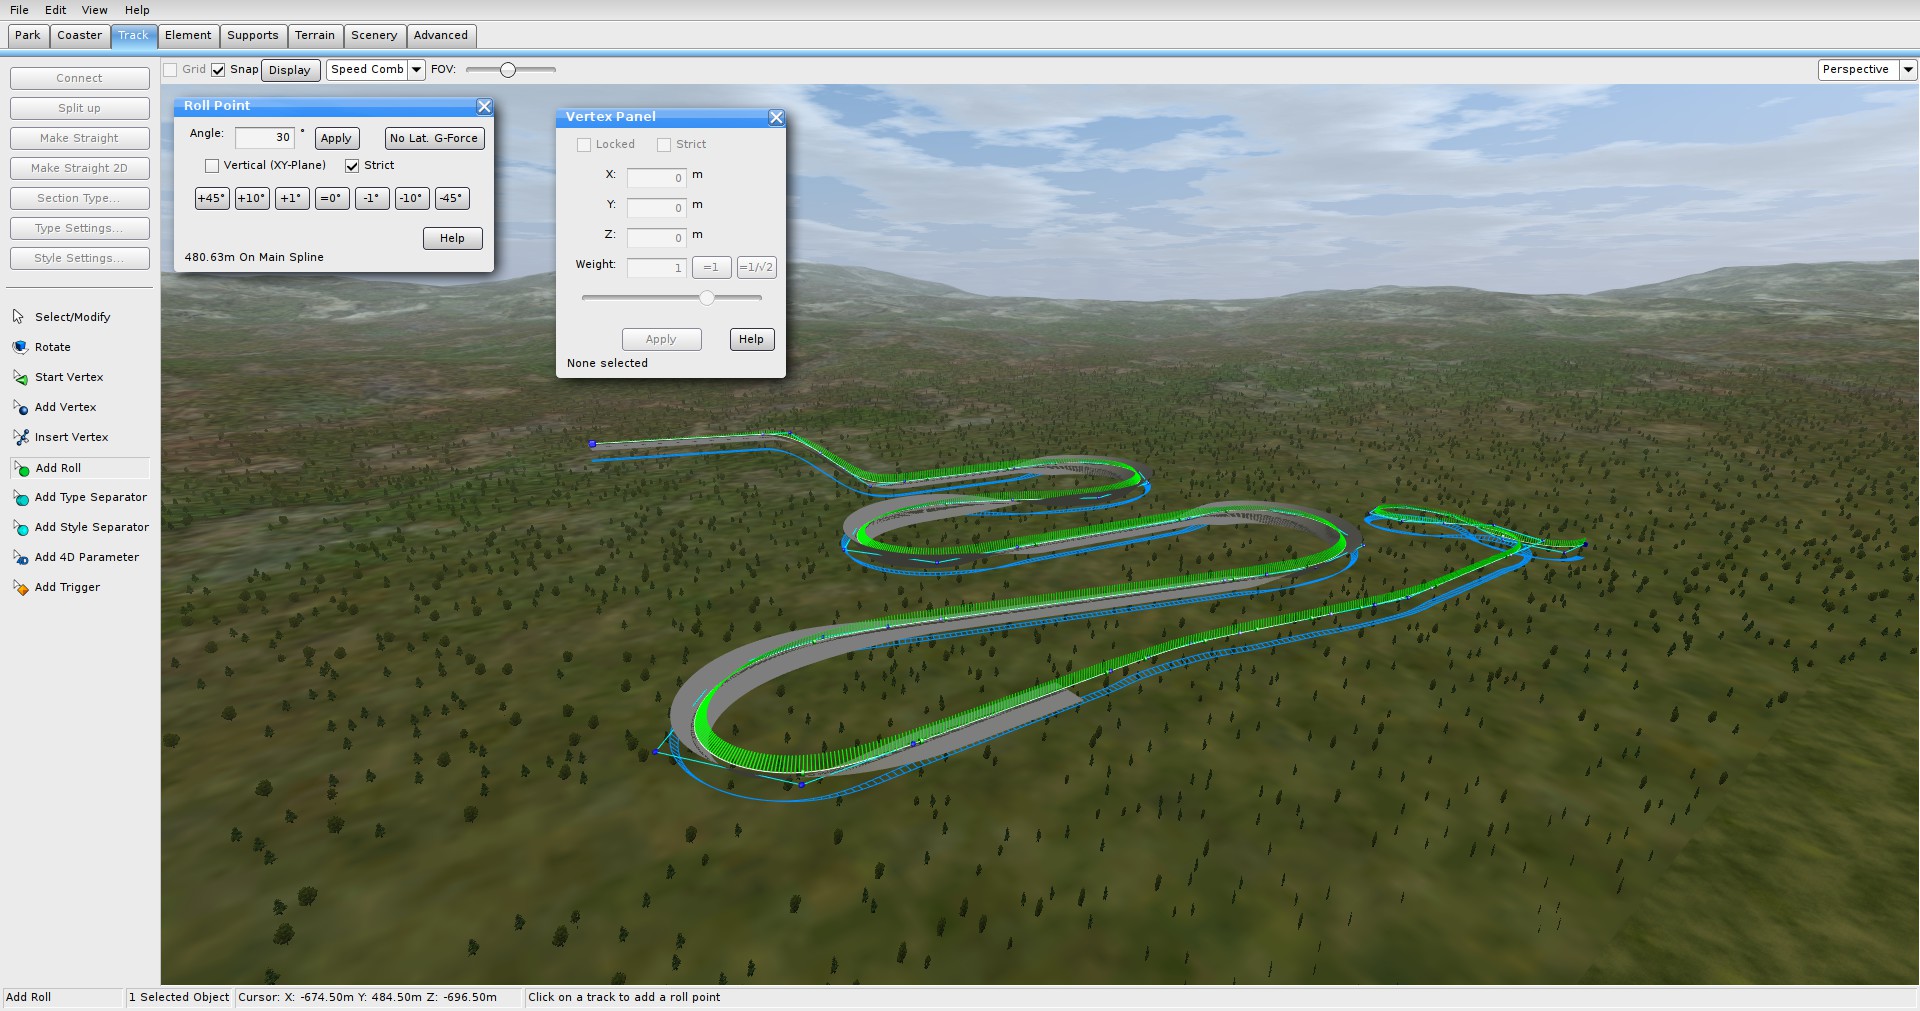Expand the Perspective view dropdown
The image size is (1920, 1011).
(x=1907, y=70)
